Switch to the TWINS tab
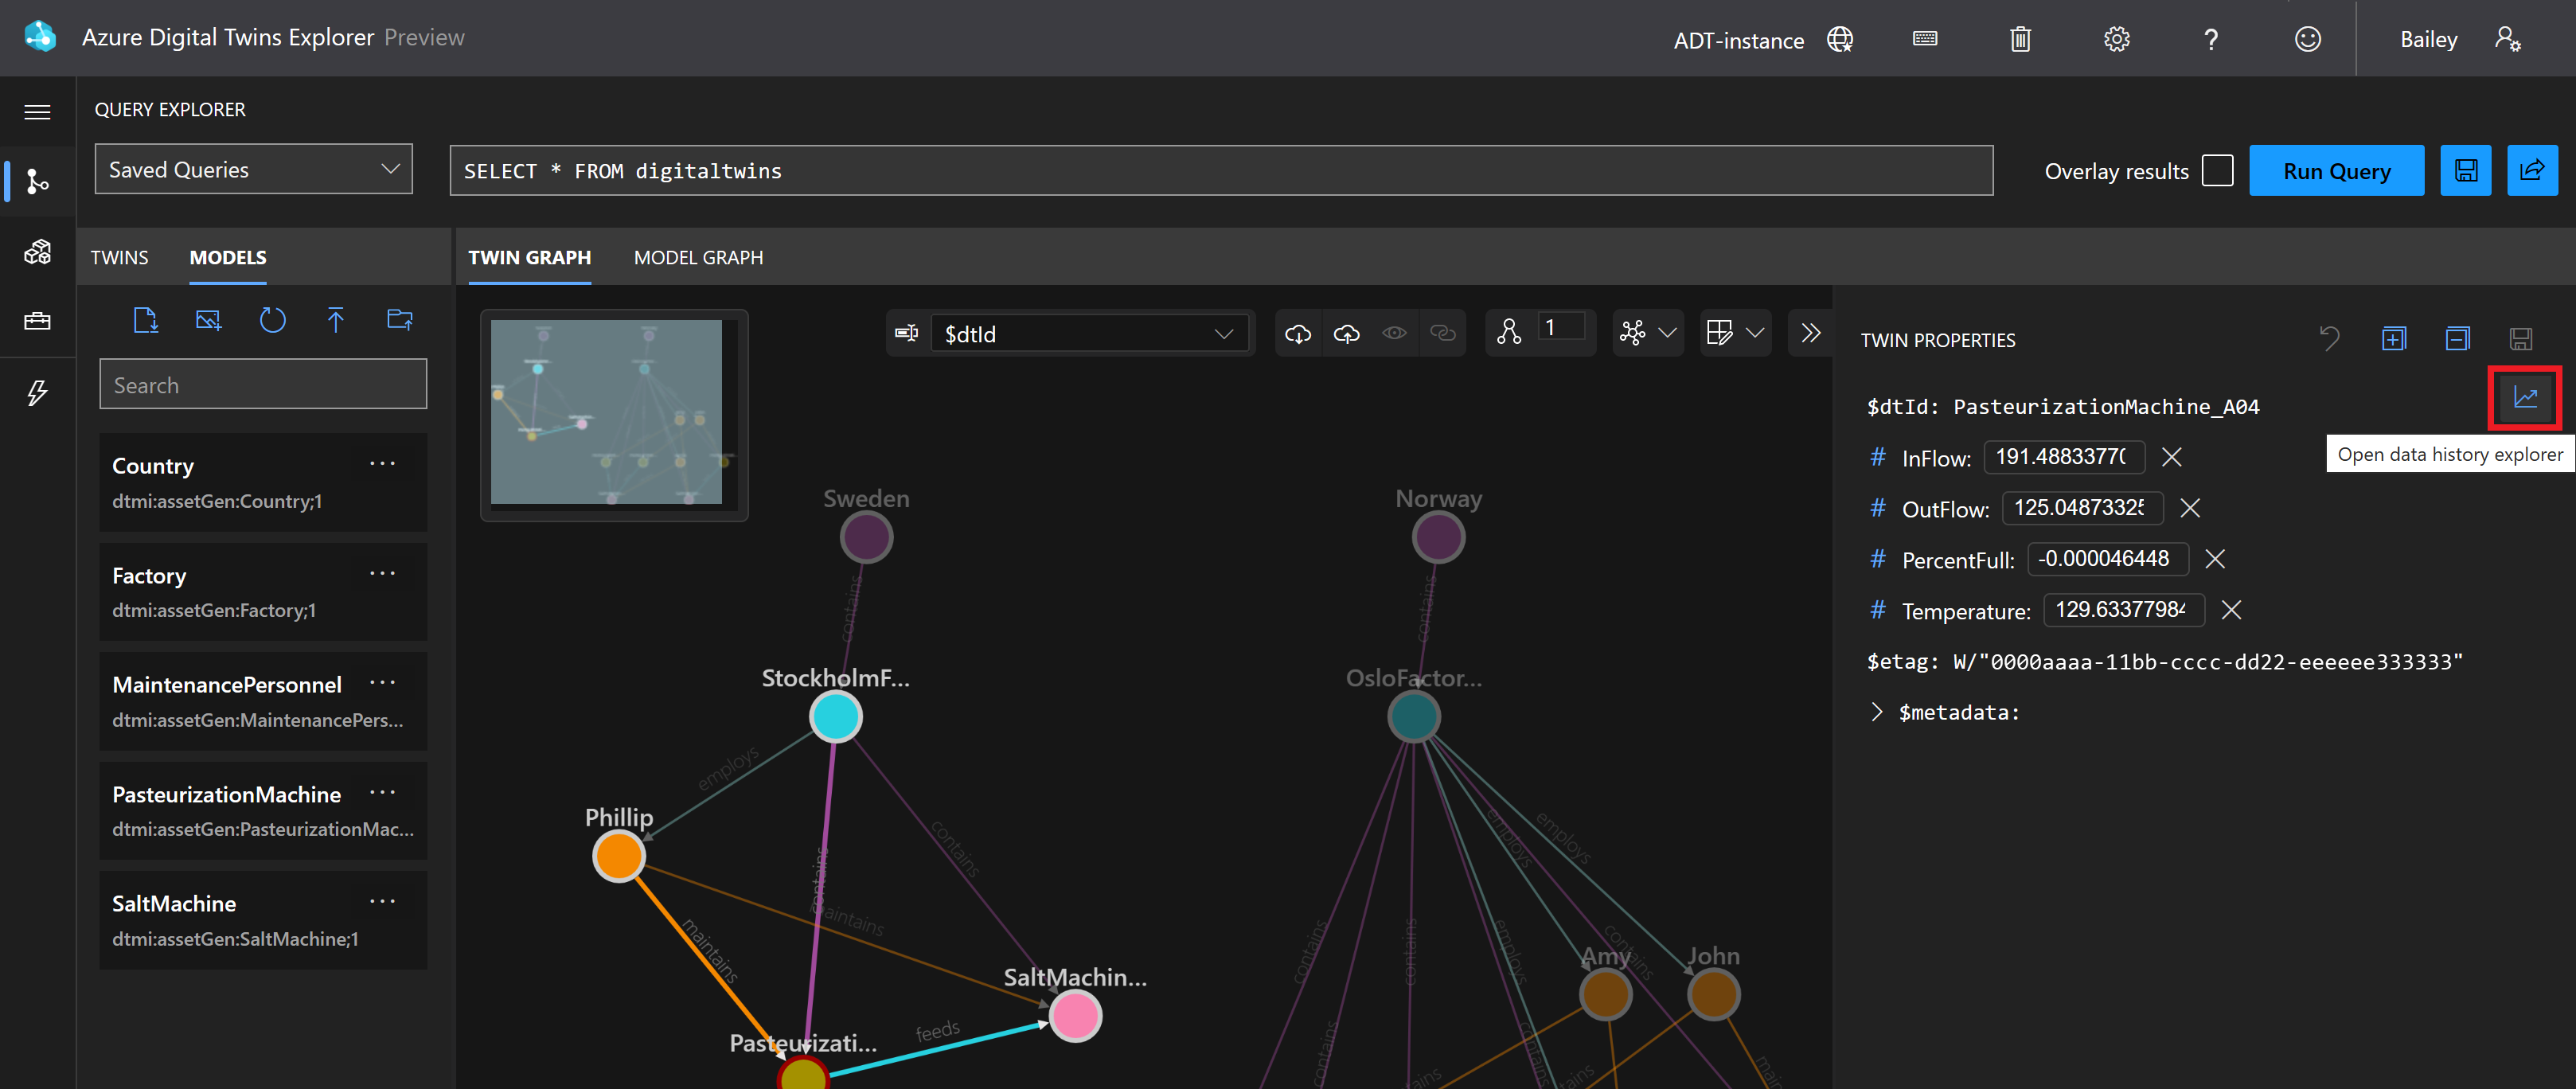The height and width of the screenshot is (1089, 2576). [119, 257]
